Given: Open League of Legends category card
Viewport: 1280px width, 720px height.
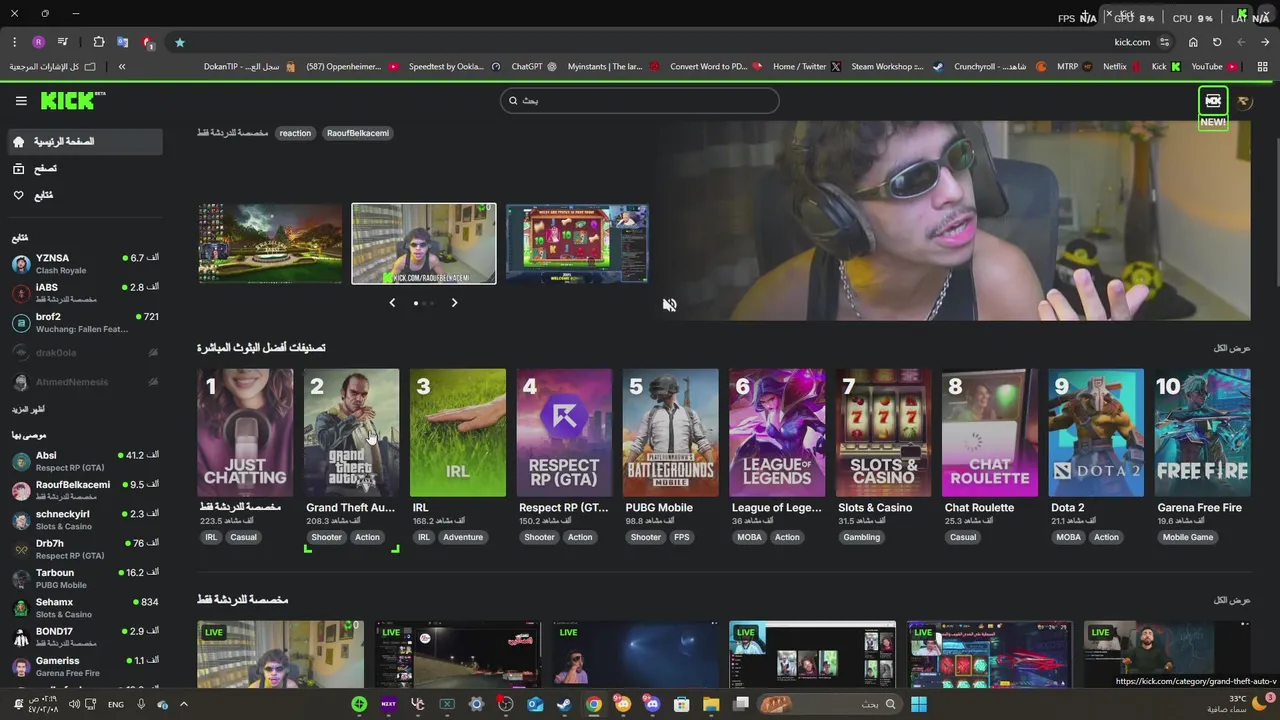Looking at the screenshot, I should (x=777, y=433).
